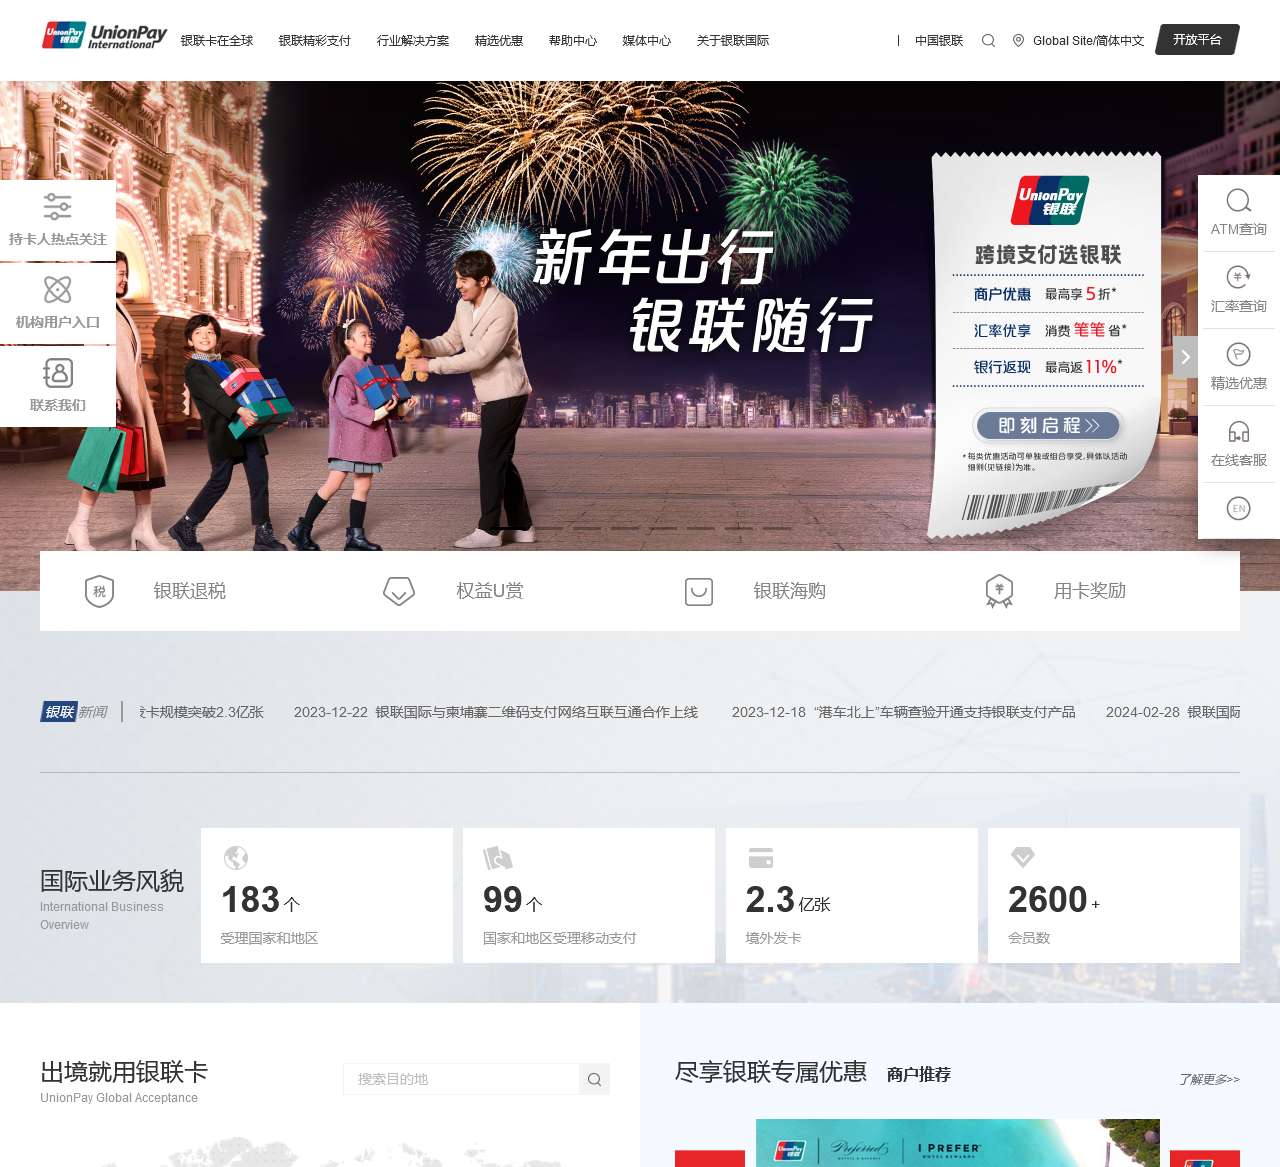Click the diamond icon above 2600+
This screenshot has height=1167, width=1280.
pos(1022,857)
